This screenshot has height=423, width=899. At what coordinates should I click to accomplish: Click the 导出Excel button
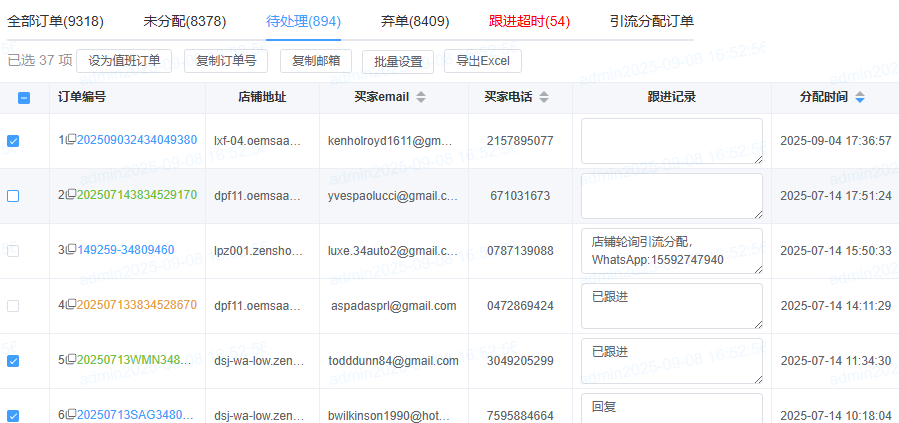(x=482, y=61)
